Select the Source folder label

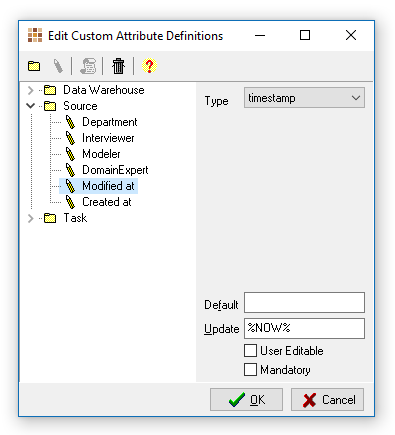click(x=80, y=106)
